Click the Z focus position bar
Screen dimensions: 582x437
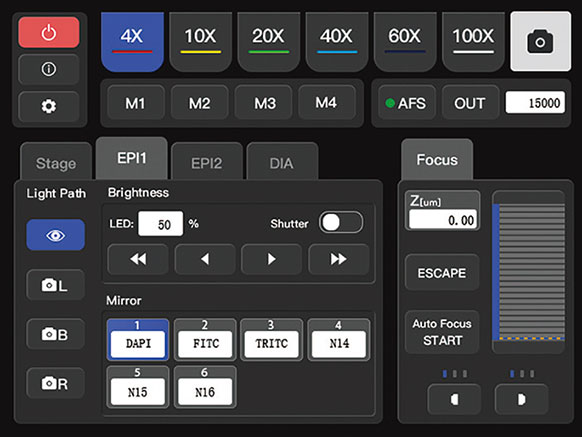click(529, 272)
